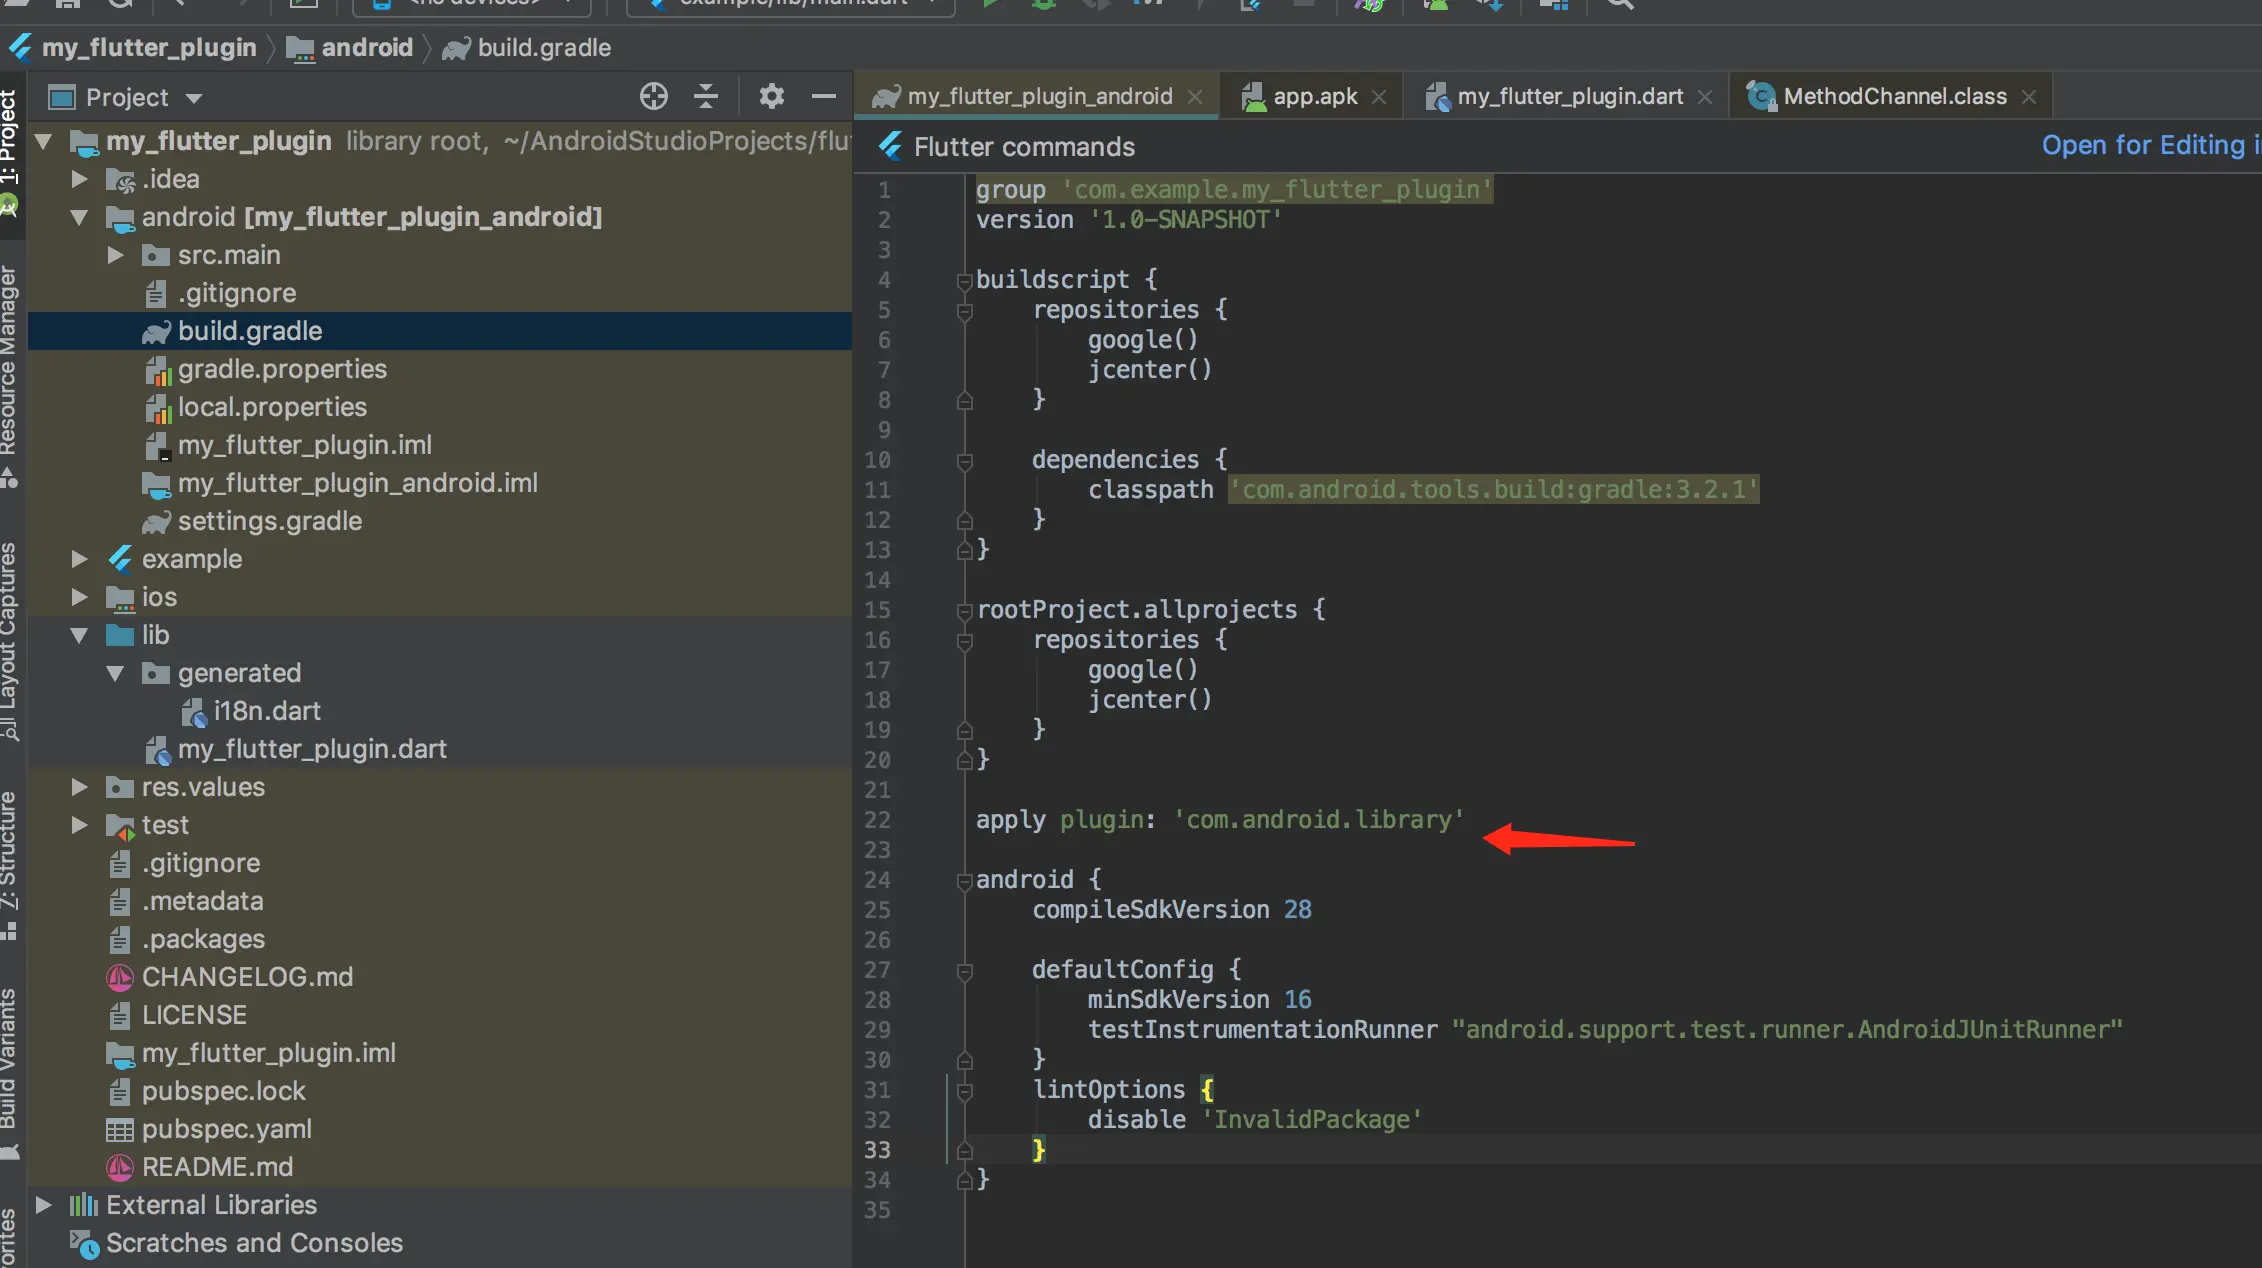Open Project panel settings gear
The image size is (2262, 1268).
pos(771,97)
